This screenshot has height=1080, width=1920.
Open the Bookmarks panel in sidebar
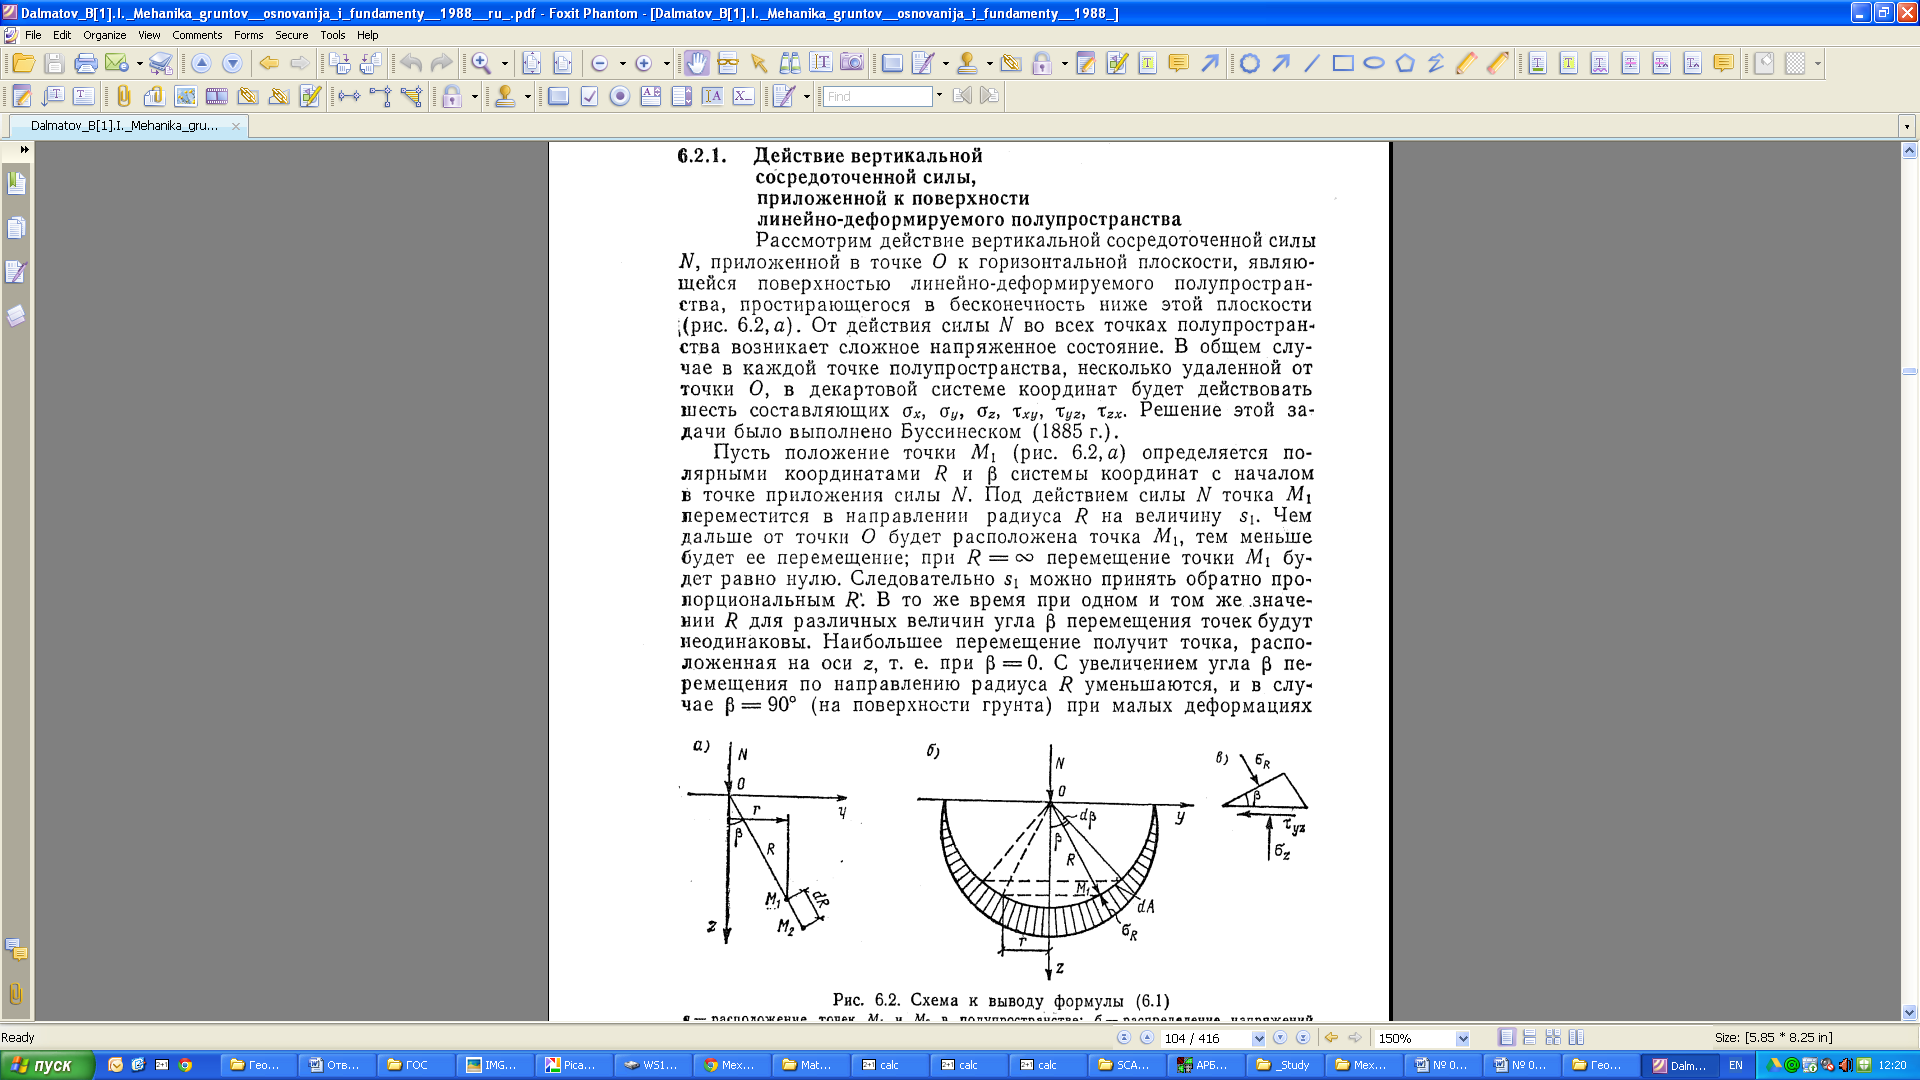[x=16, y=184]
